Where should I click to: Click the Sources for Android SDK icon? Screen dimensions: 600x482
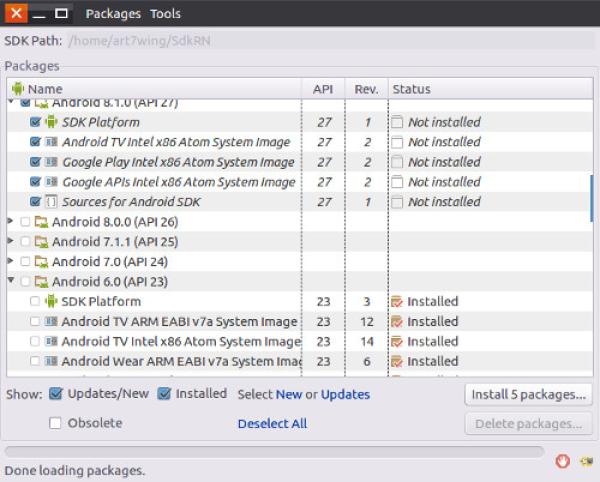pos(51,202)
